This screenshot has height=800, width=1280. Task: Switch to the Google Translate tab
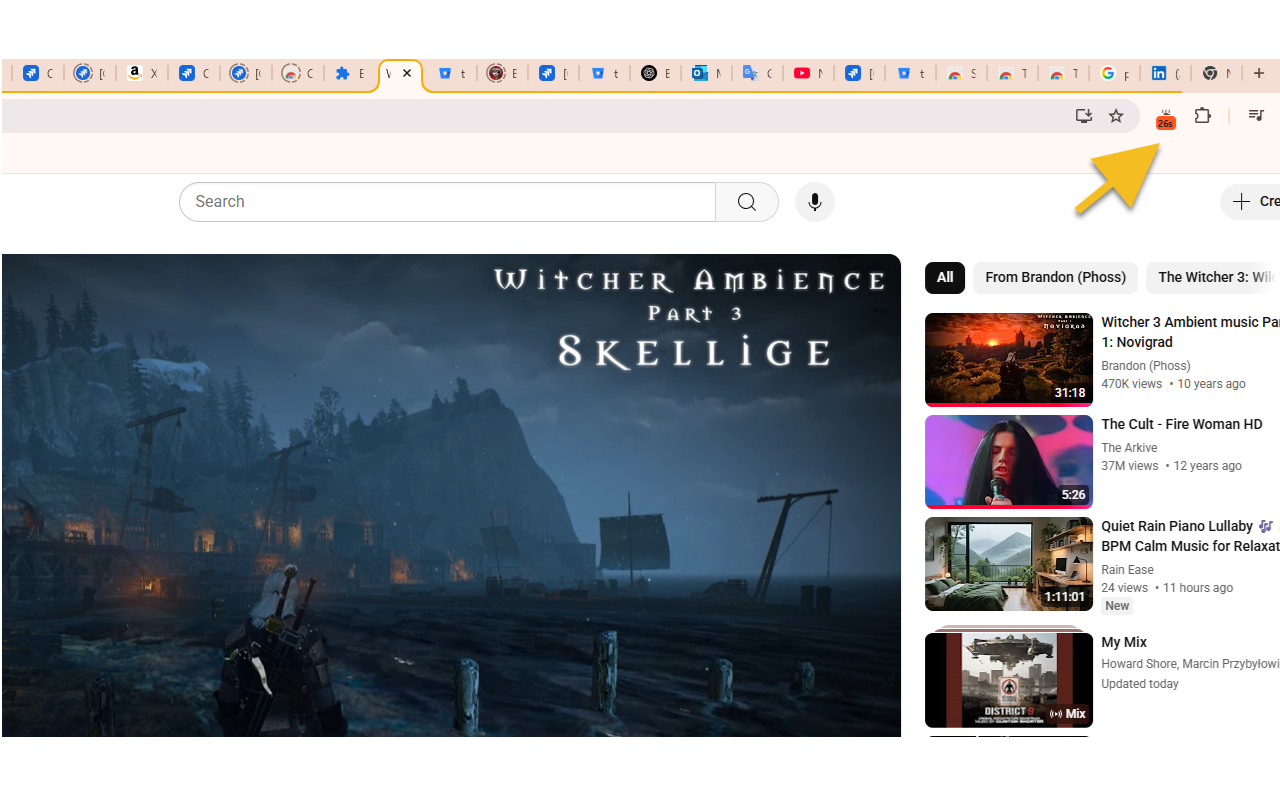pyautogui.click(x=757, y=73)
